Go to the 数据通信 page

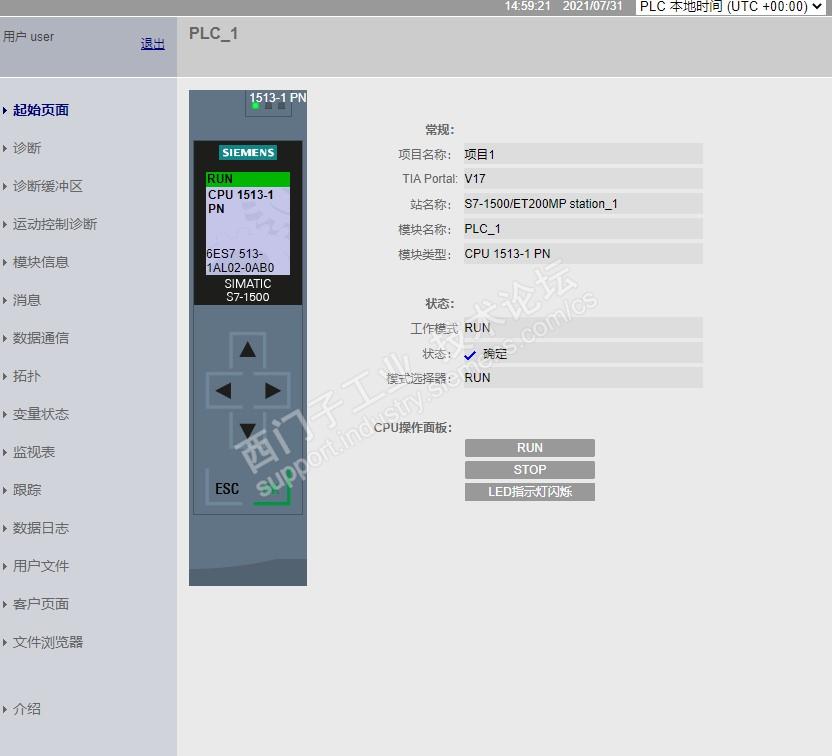pyautogui.click(x=41, y=338)
